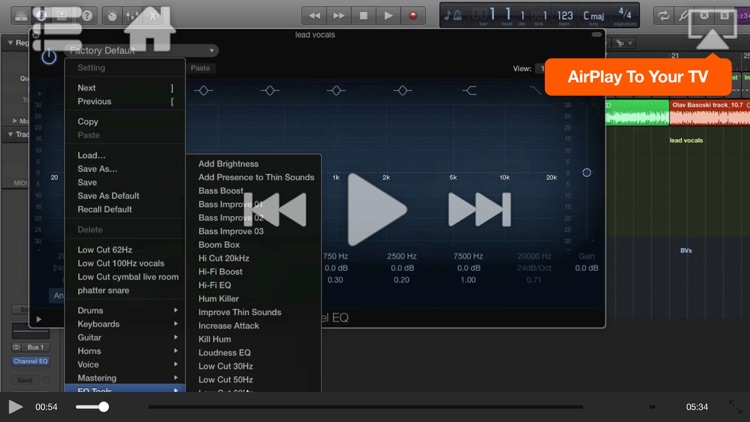Skip to next video with overlay
Viewport: 750px width, 422px height.
(479, 210)
